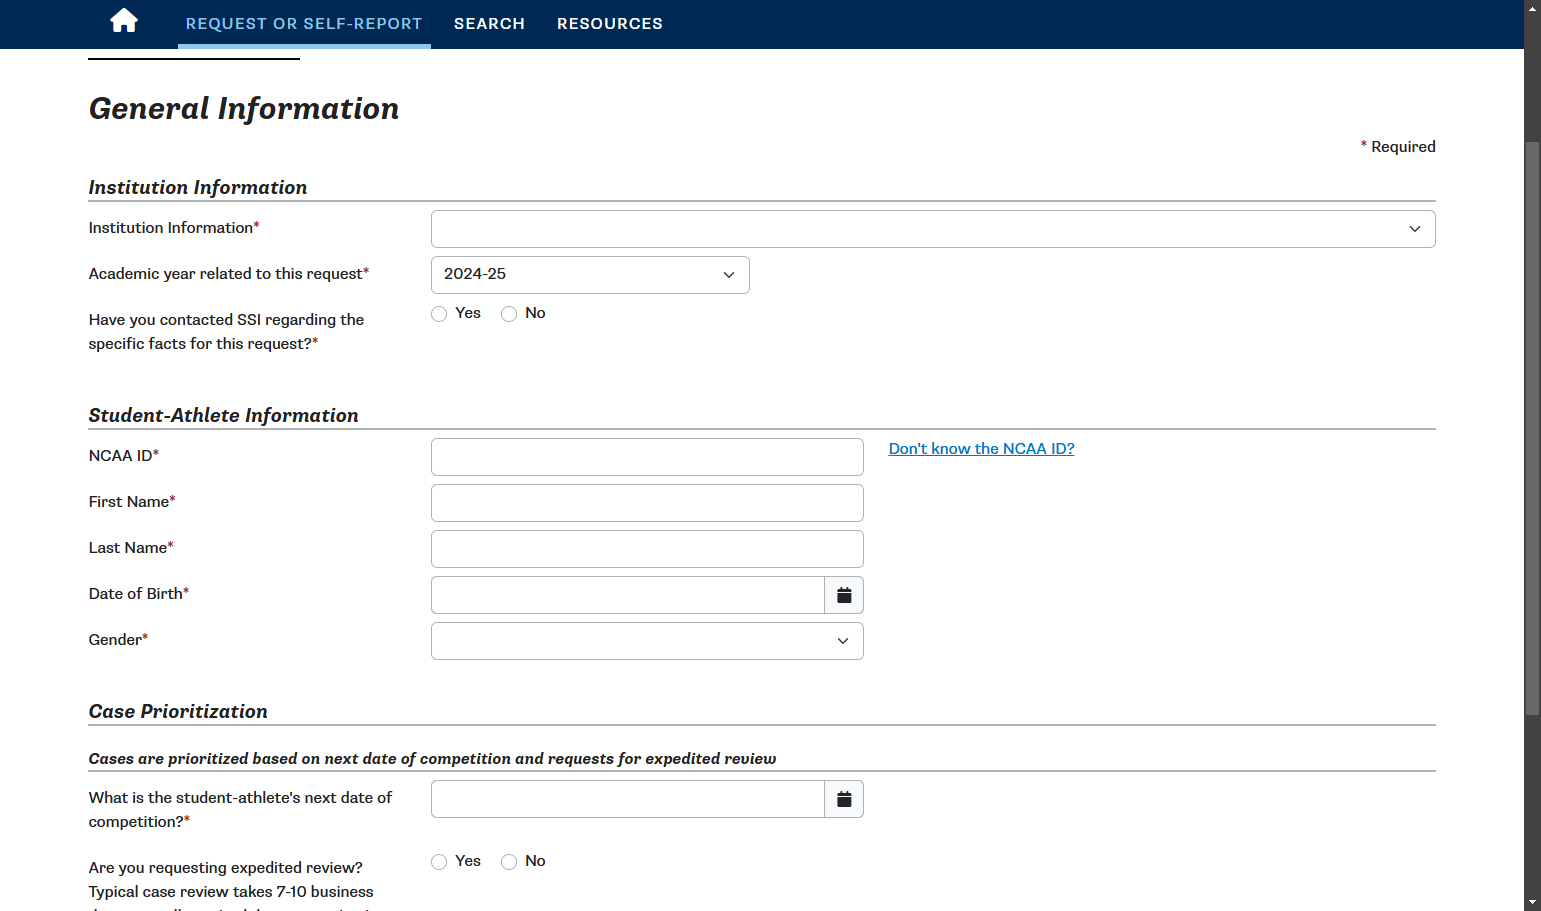Image resolution: width=1541 pixels, height=911 pixels.
Task: Open calendar picker for Date of Birth
Action: tap(844, 595)
